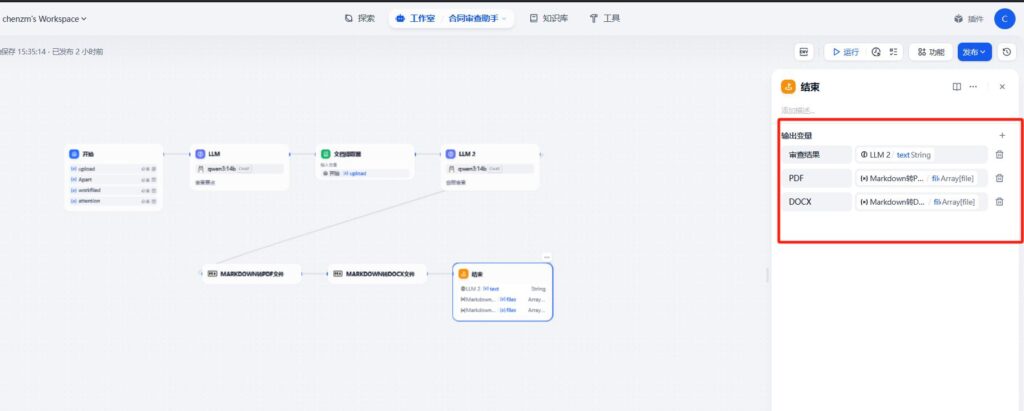Open the checklist icon in top toolbar
Image resolution: width=1024 pixels, height=411 pixels.
[x=894, y=51]
